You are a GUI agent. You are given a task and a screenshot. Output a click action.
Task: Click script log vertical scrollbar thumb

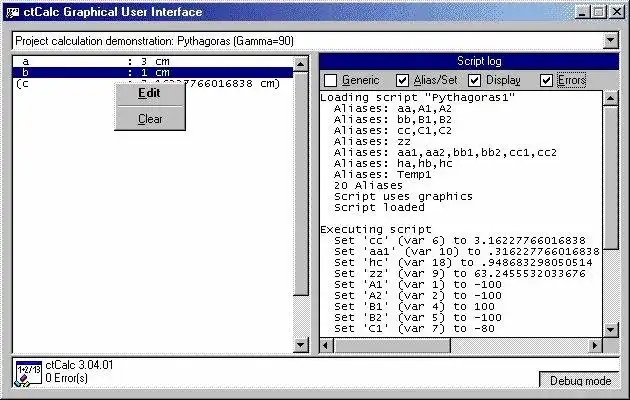(611, 178)
